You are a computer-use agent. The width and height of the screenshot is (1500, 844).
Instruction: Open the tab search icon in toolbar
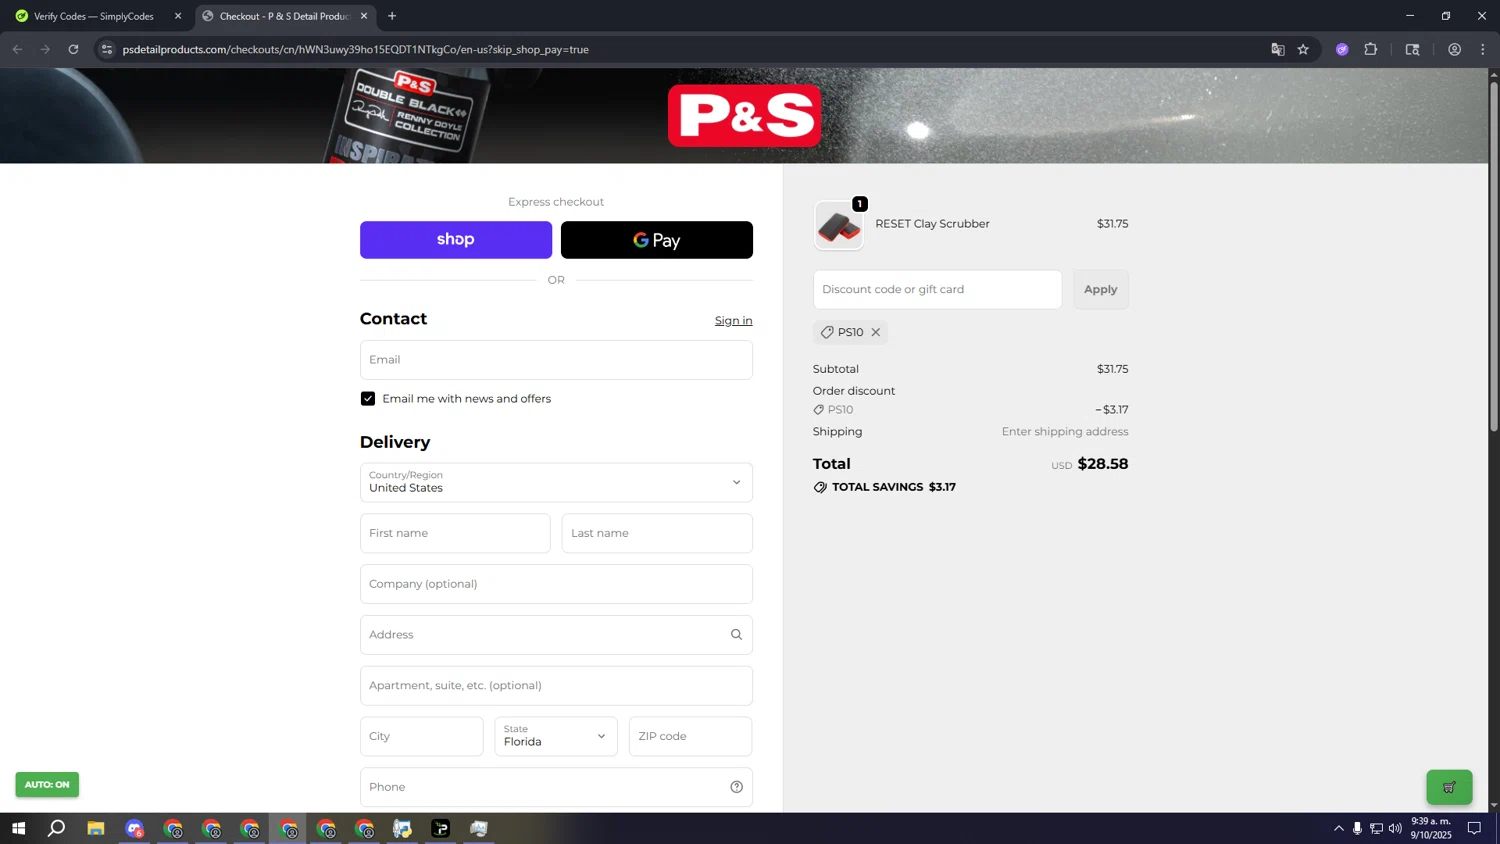(x=1412, y=49)
